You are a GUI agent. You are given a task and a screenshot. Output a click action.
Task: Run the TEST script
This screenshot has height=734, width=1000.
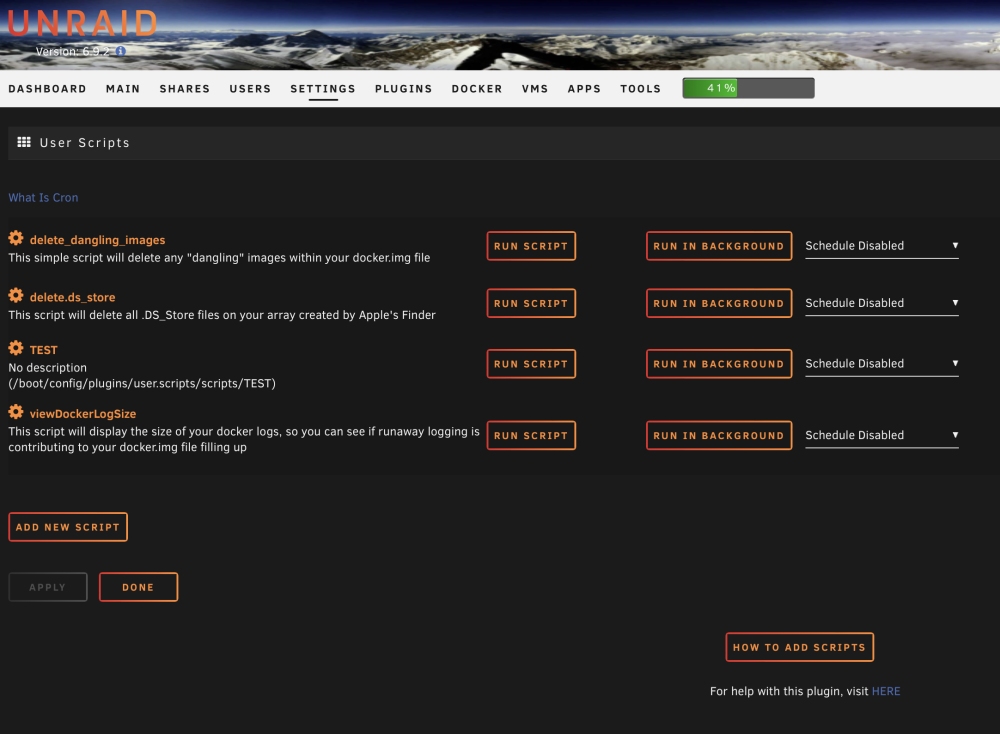(531, 364)
